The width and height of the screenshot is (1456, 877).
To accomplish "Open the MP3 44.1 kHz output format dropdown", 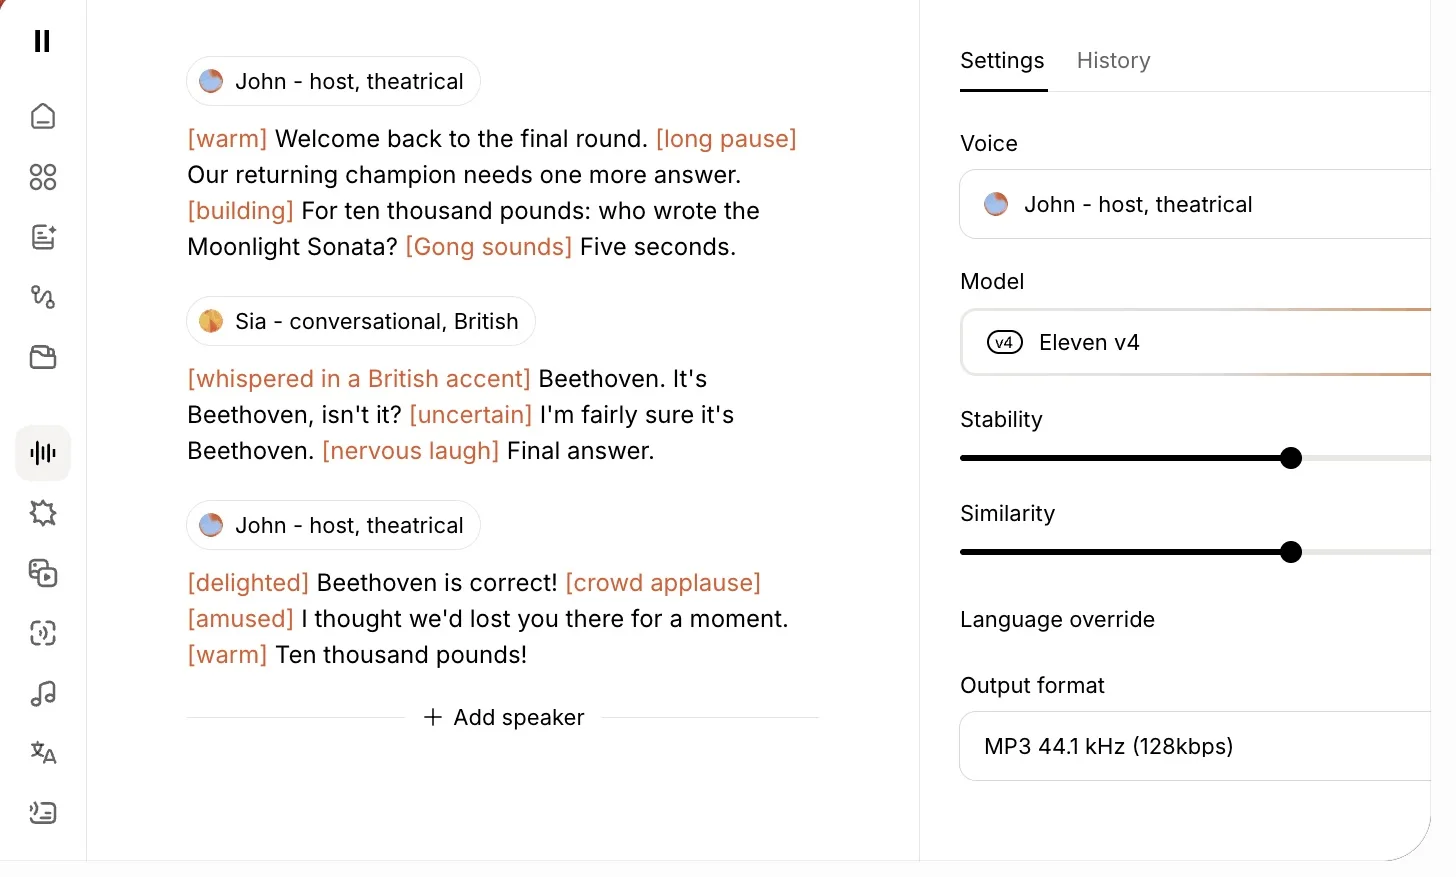I will (x=1195, y=746).
